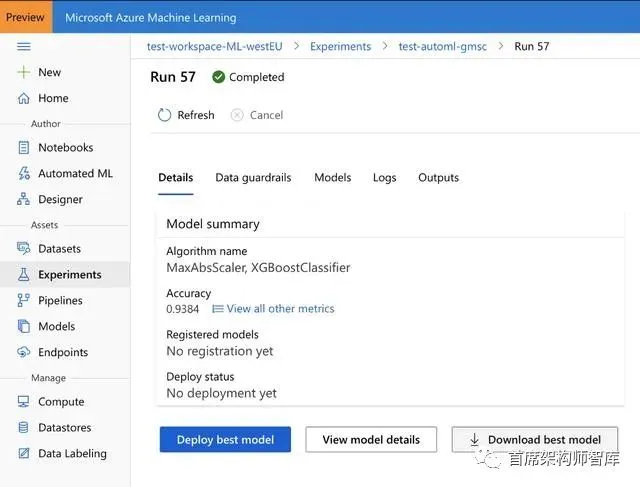Go to Home in the sidebar
This screenshot has height=487, width=640.
point(53,98)
